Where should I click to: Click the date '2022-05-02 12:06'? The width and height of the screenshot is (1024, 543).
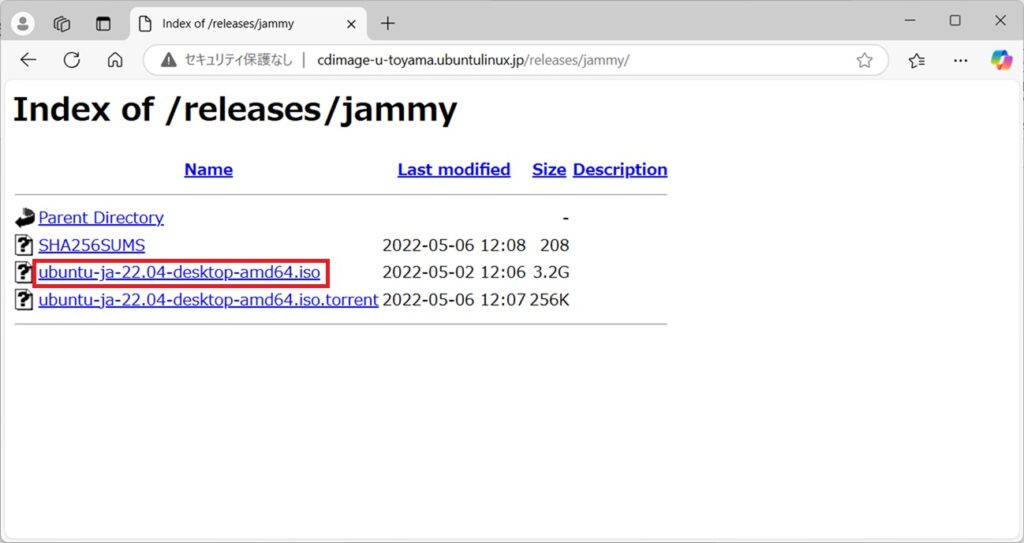tap(454, 272)
